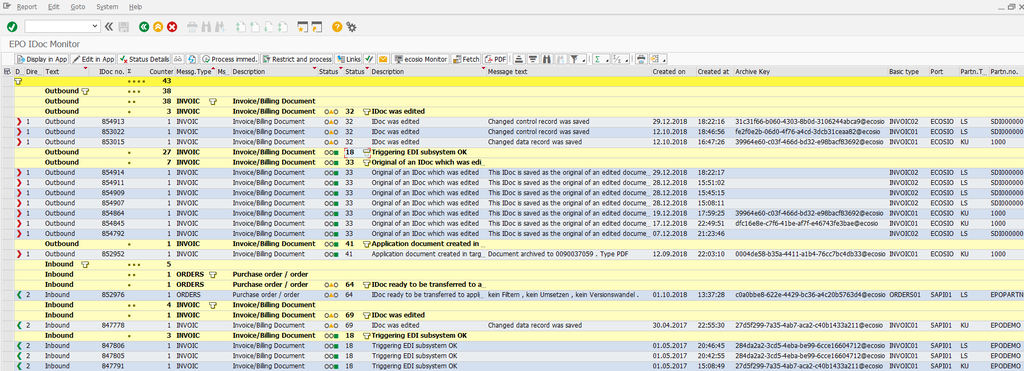Click the Set Filter funnel icon

[573, 59]
